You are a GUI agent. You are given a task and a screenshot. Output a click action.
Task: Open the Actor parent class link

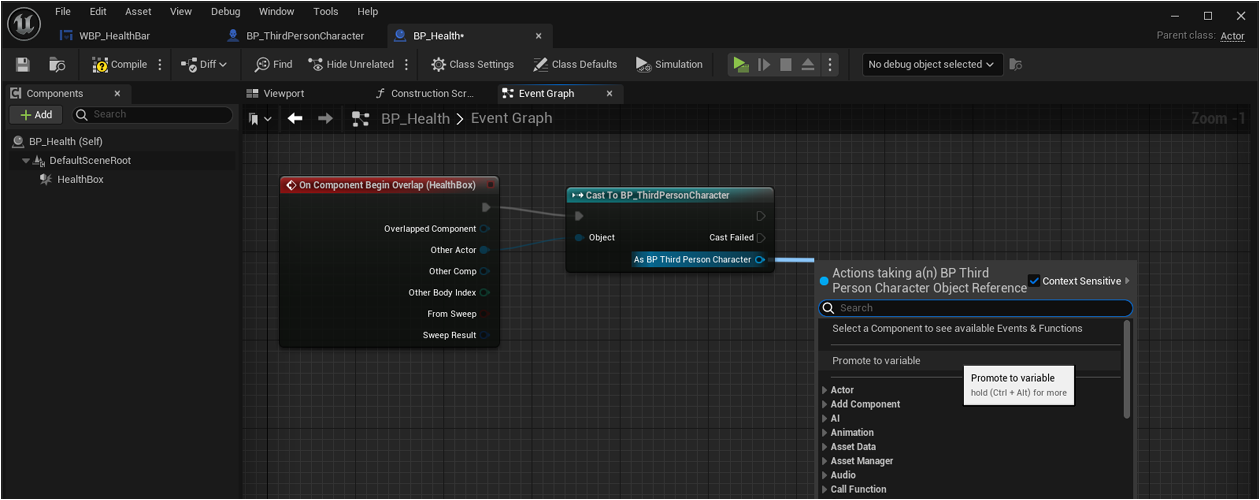click(1232, 36)
